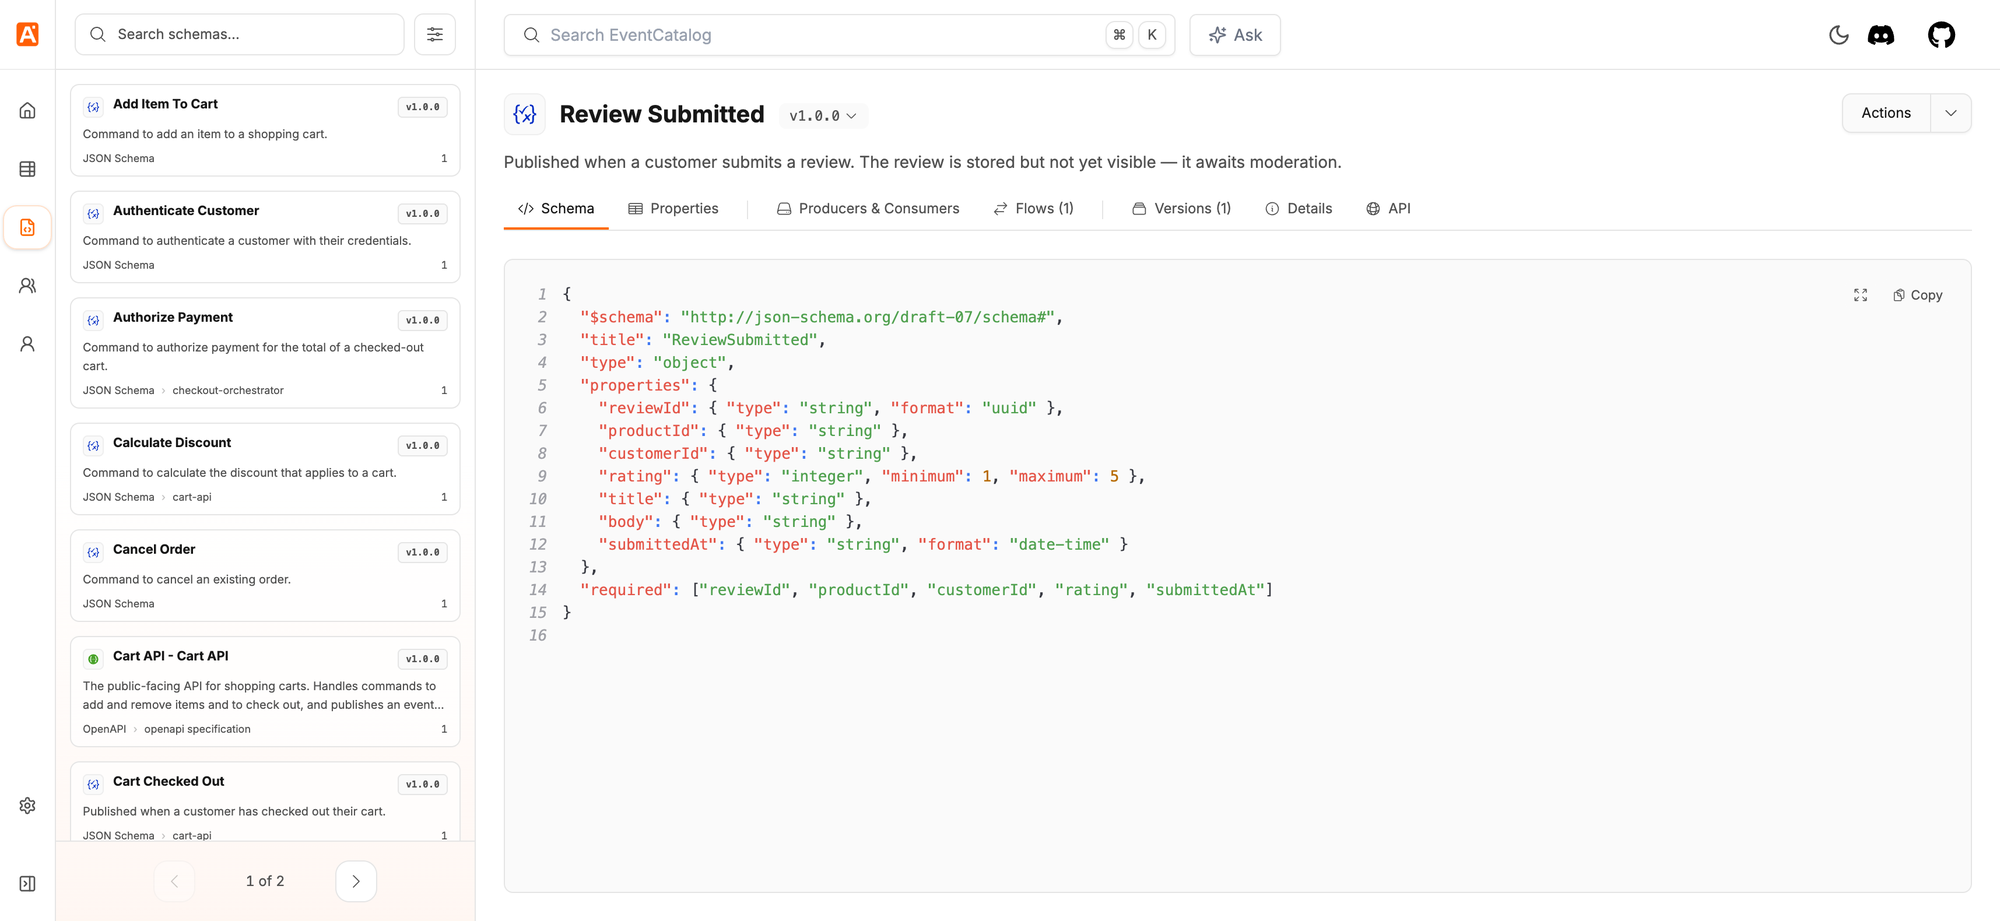Click the openapi specification label
Image resolution: width=2000 pixels, height=921 pixels.
(197, 730)
